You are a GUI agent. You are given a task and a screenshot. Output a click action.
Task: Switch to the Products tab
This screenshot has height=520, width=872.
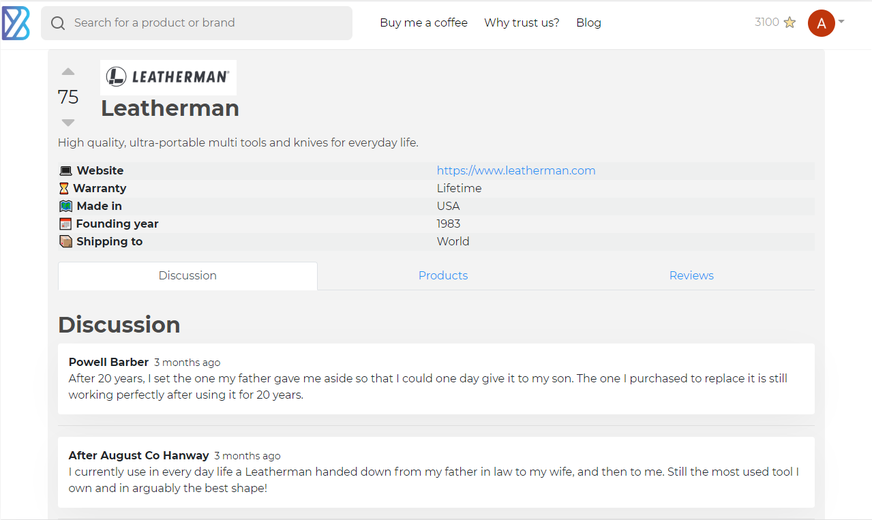pyautogui.click(x=443, y=276)
